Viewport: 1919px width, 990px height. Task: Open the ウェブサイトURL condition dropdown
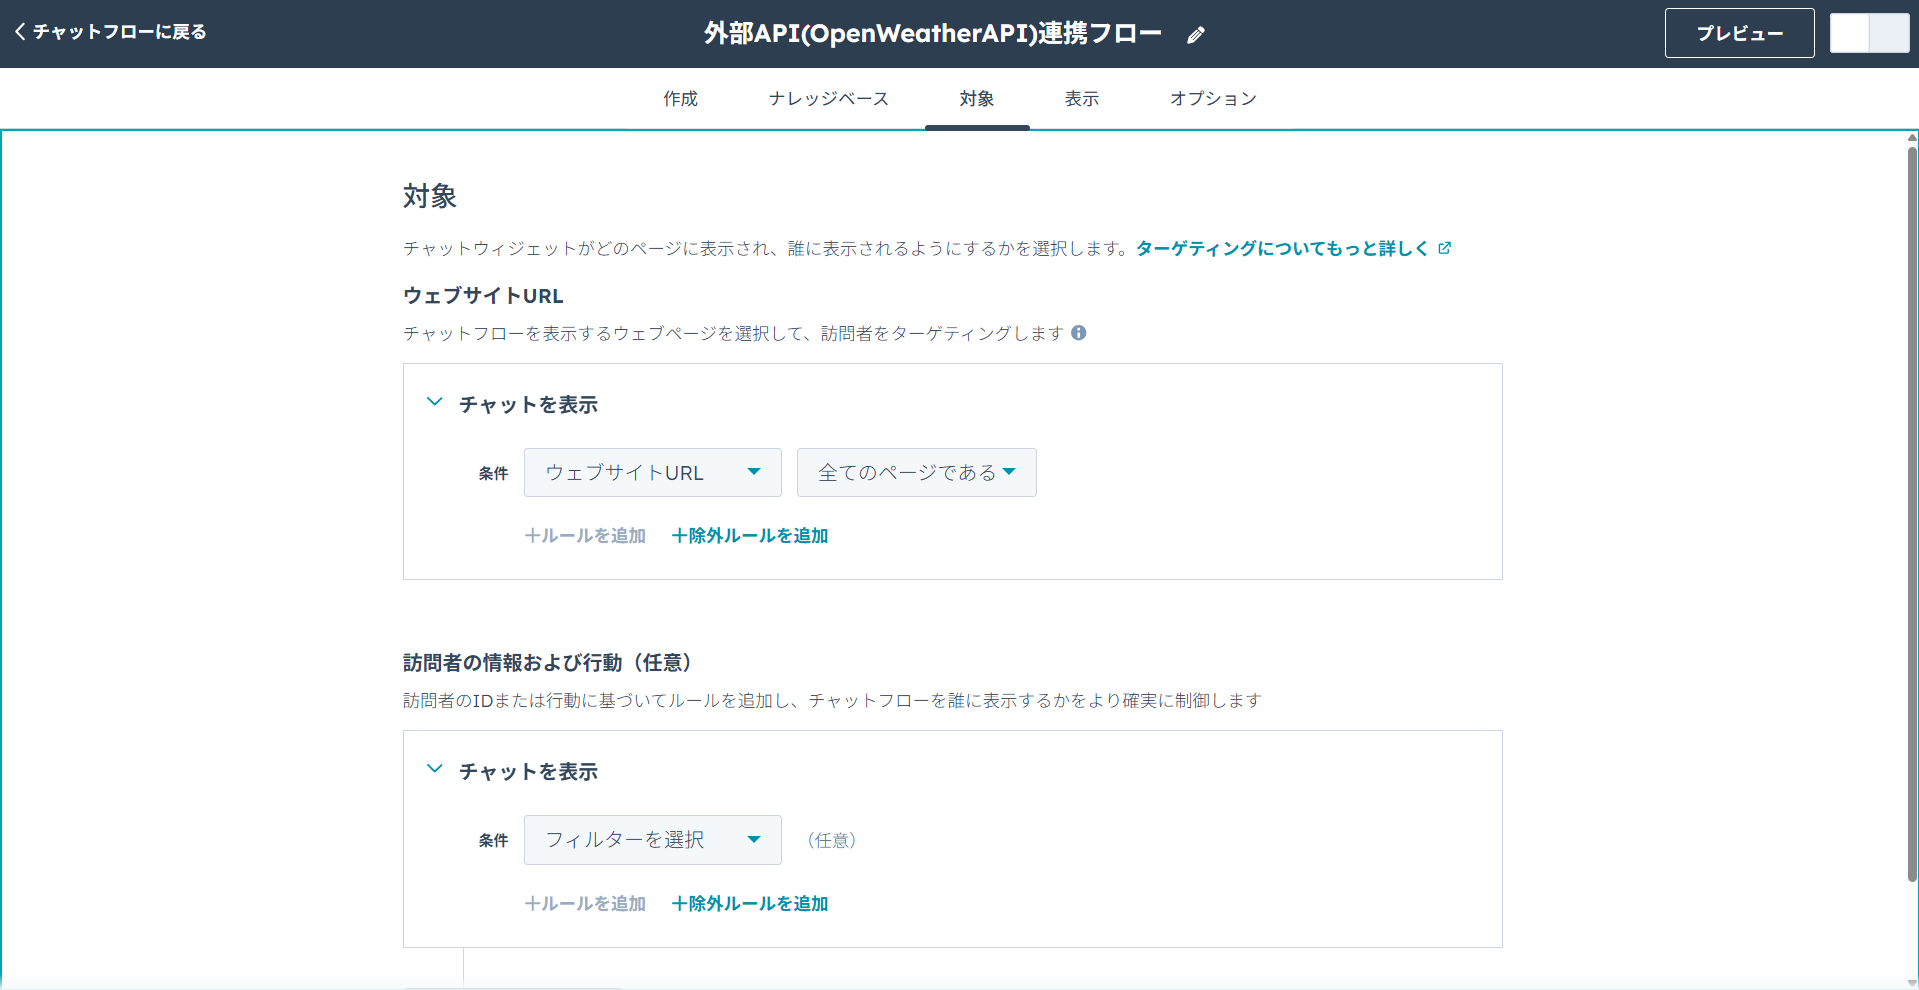[x=652, y=472]
